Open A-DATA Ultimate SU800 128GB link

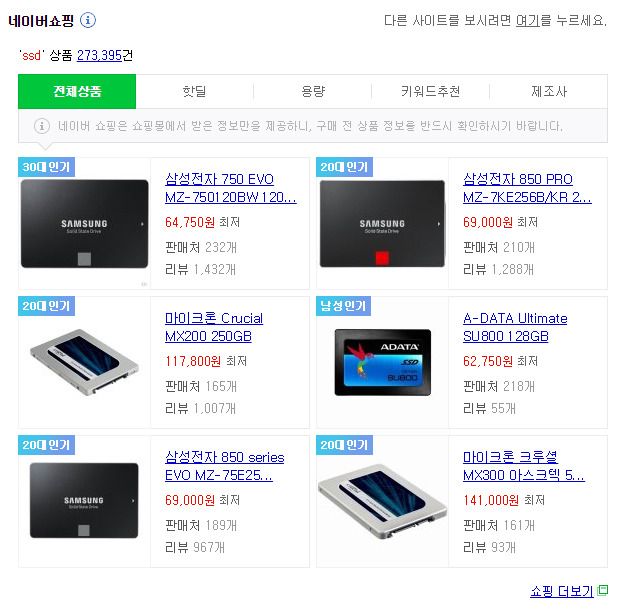point(515,327)
